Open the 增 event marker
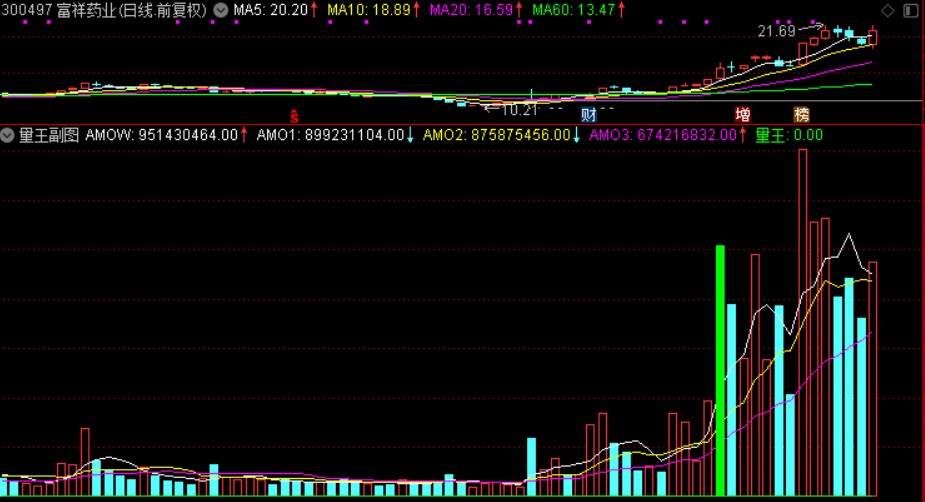925x502 pixels. click(x=743, y=114)
